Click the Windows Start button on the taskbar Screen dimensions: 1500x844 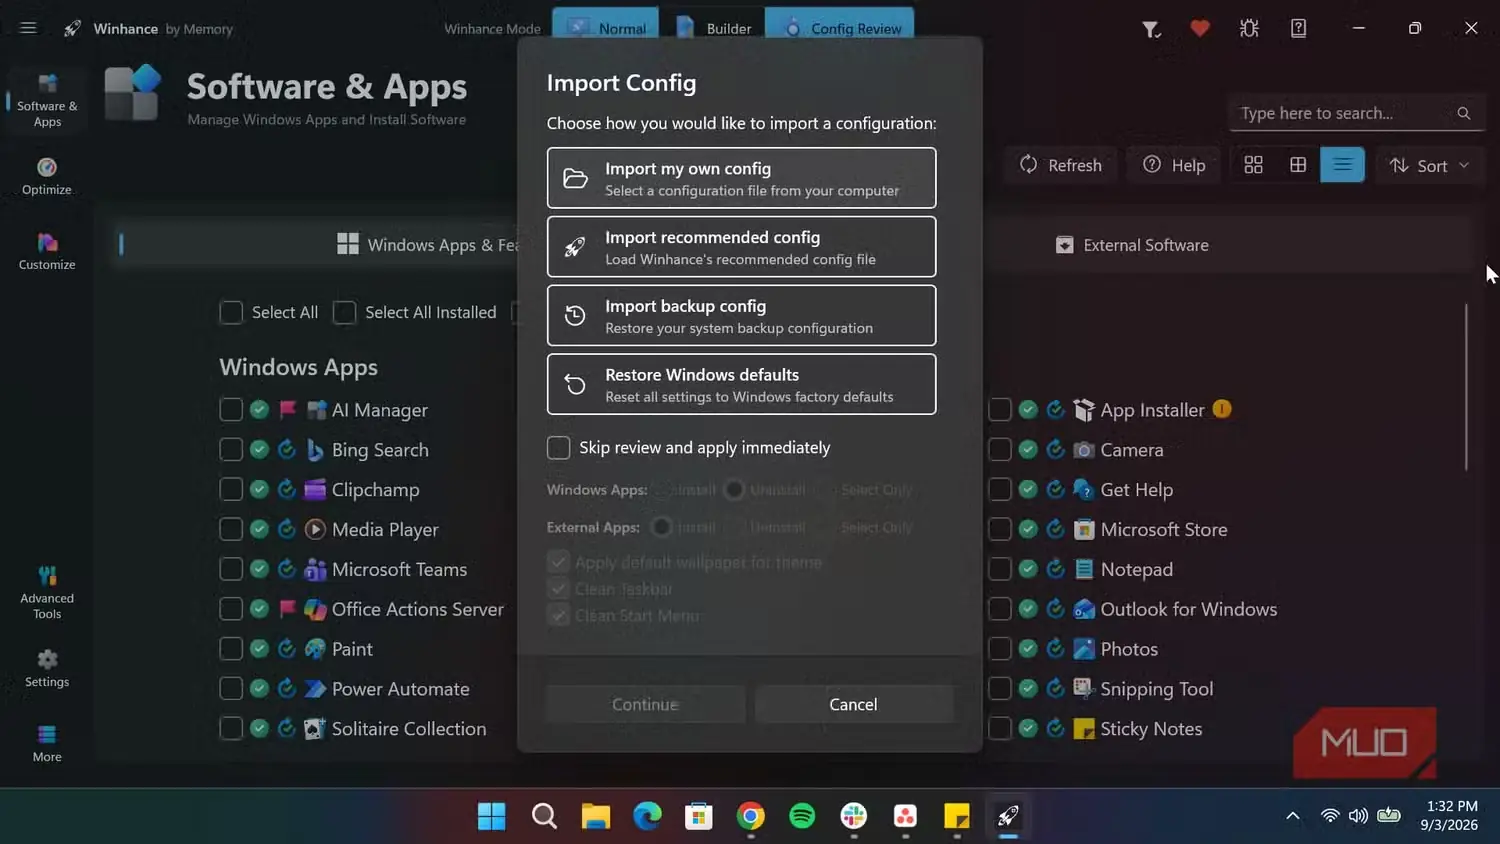tap(492, 816)
